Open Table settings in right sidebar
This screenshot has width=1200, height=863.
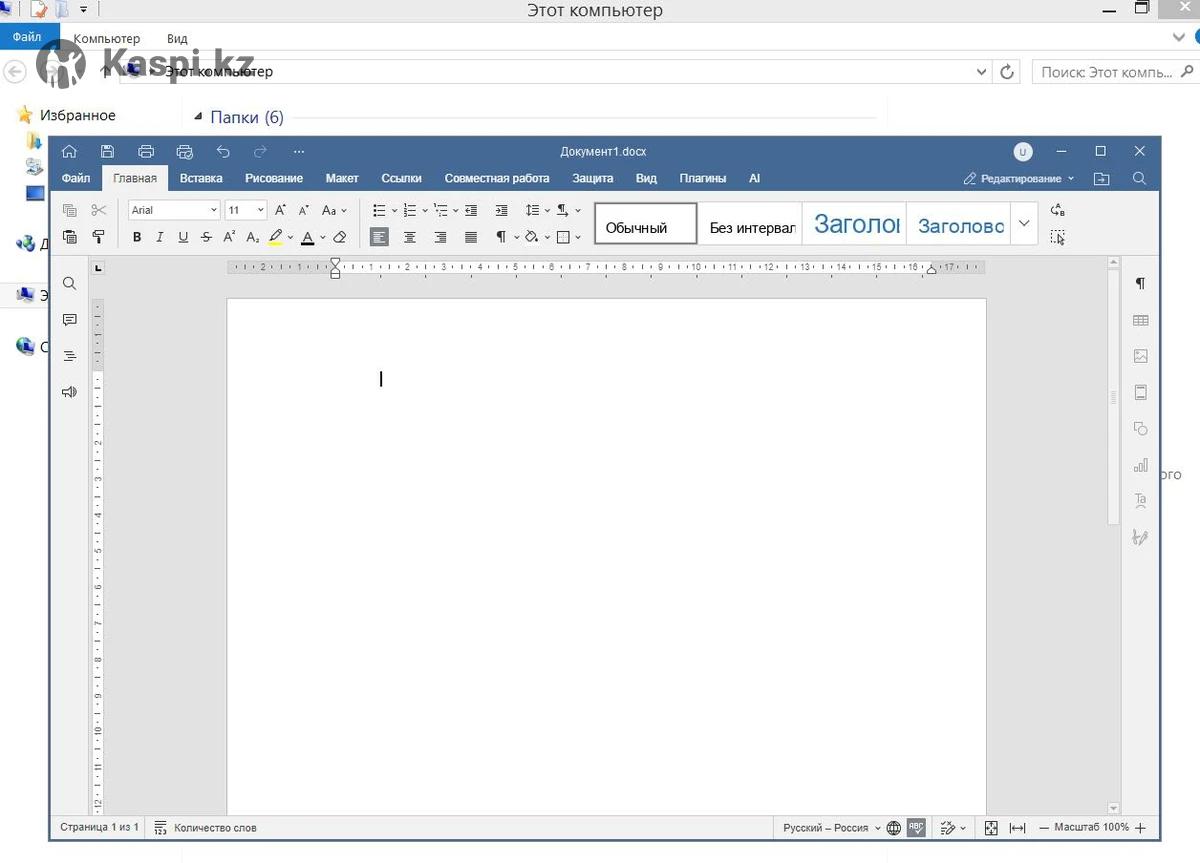coord(1140,320)
